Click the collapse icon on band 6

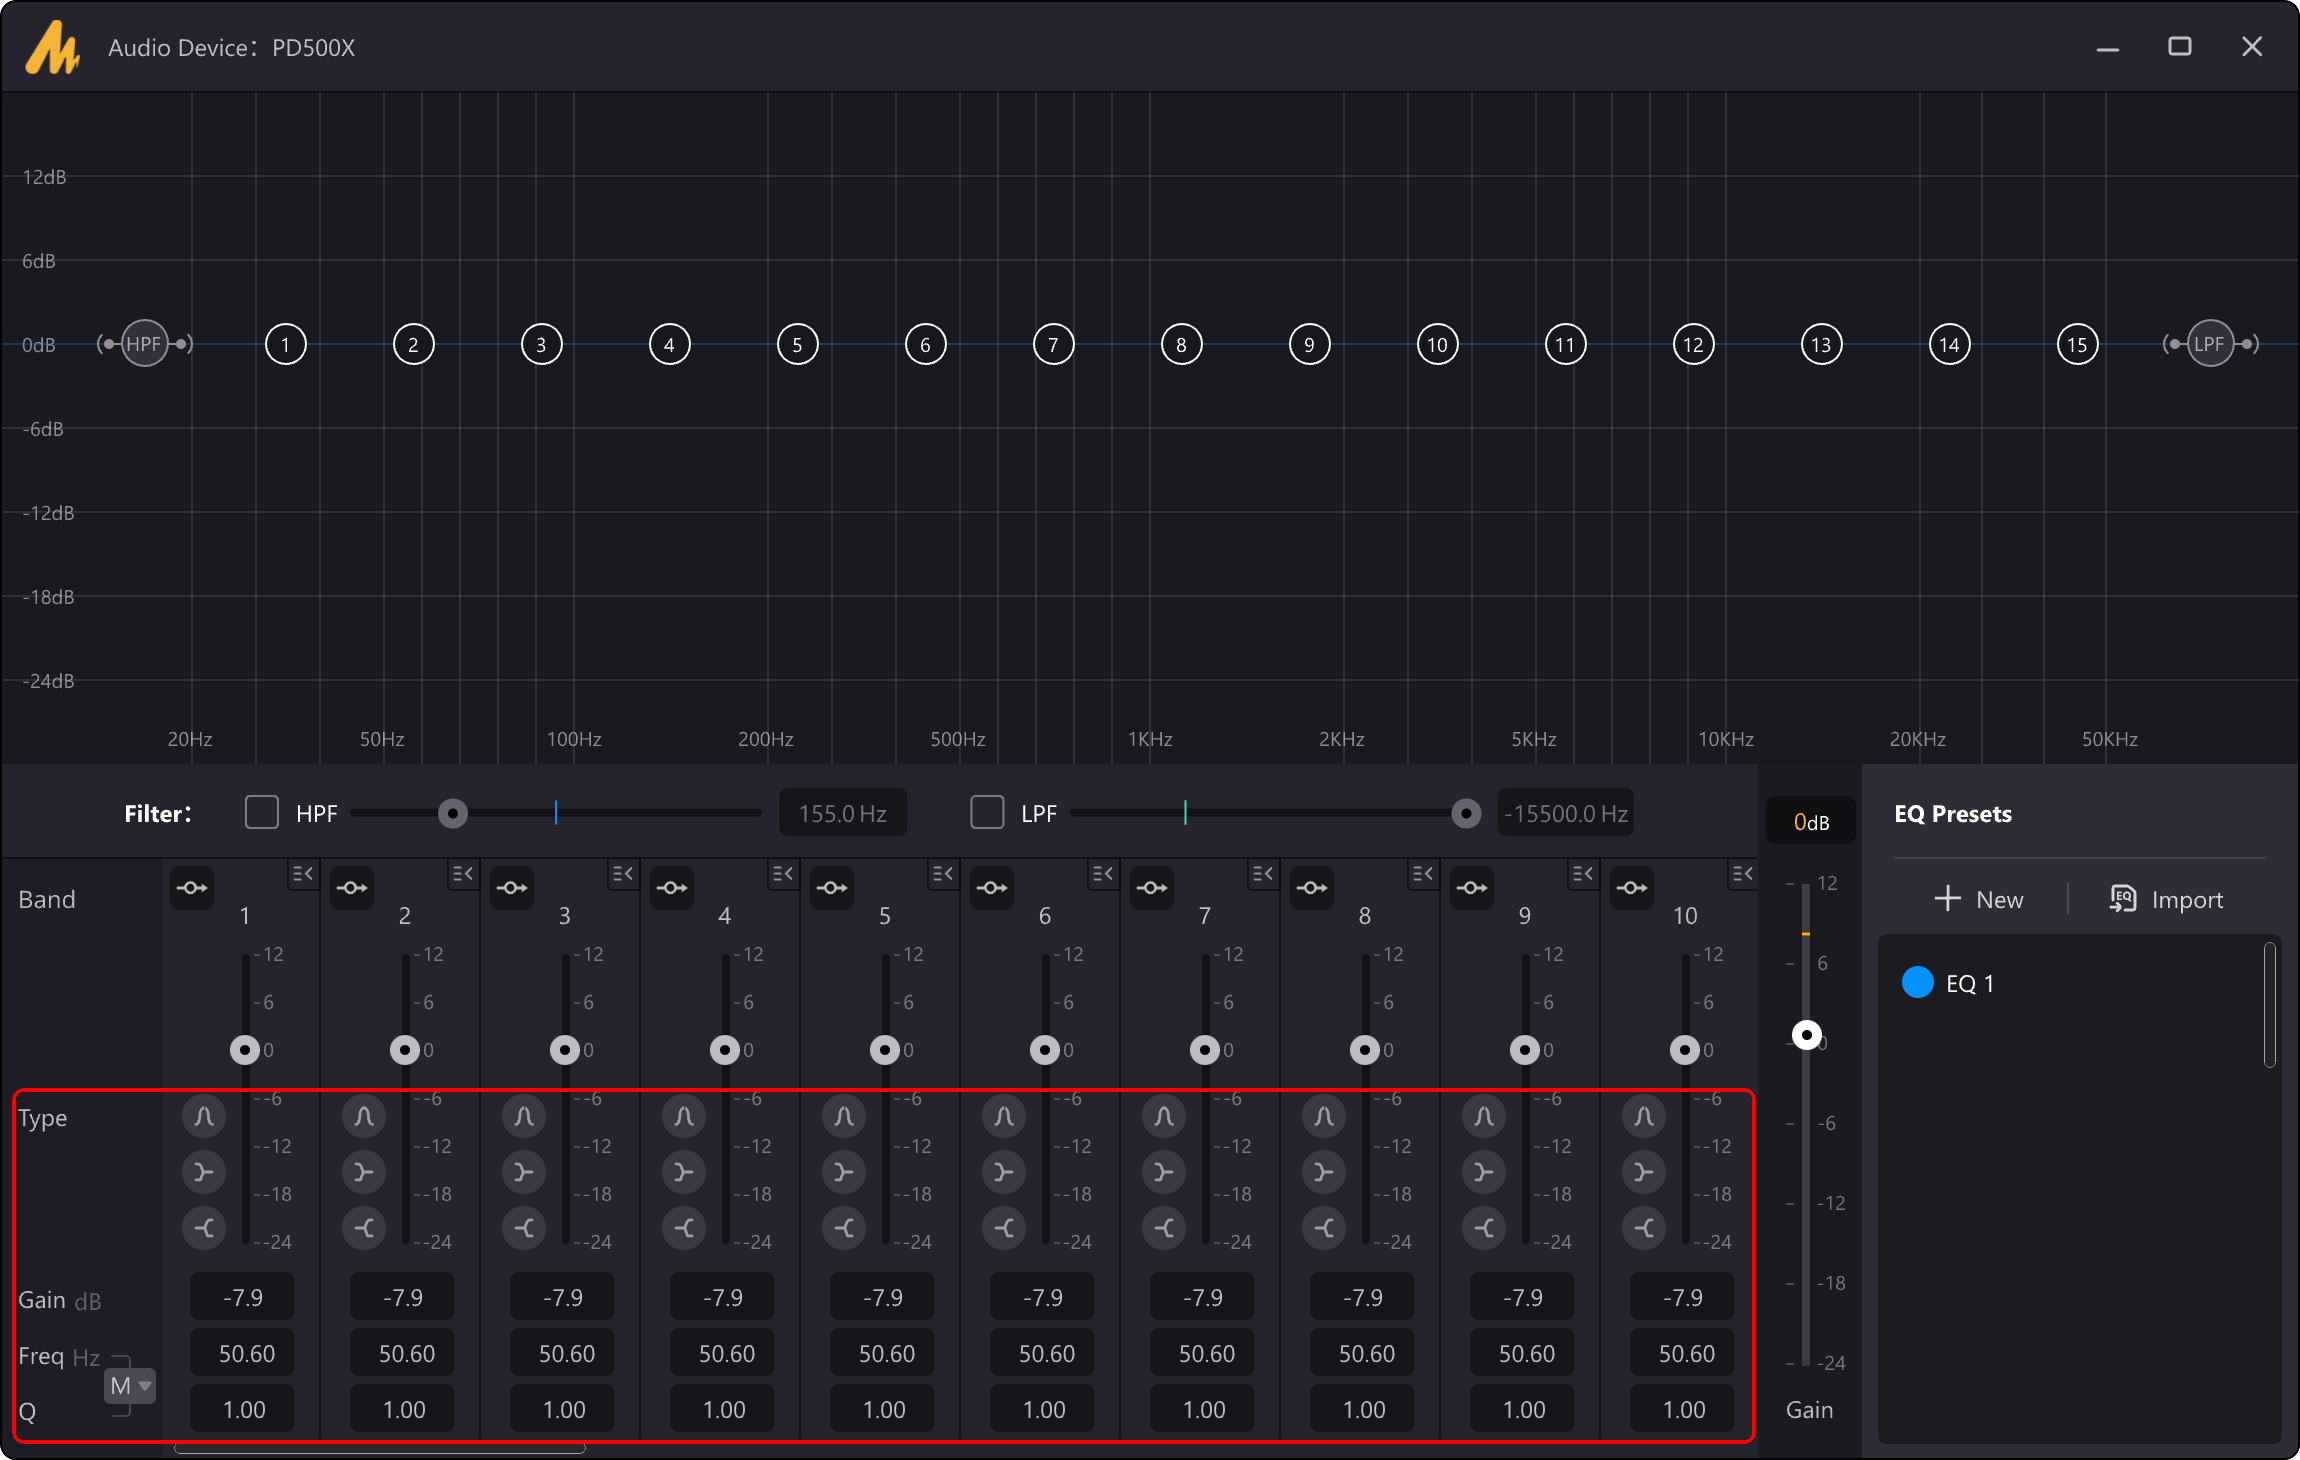click(x=1103, y=874)
